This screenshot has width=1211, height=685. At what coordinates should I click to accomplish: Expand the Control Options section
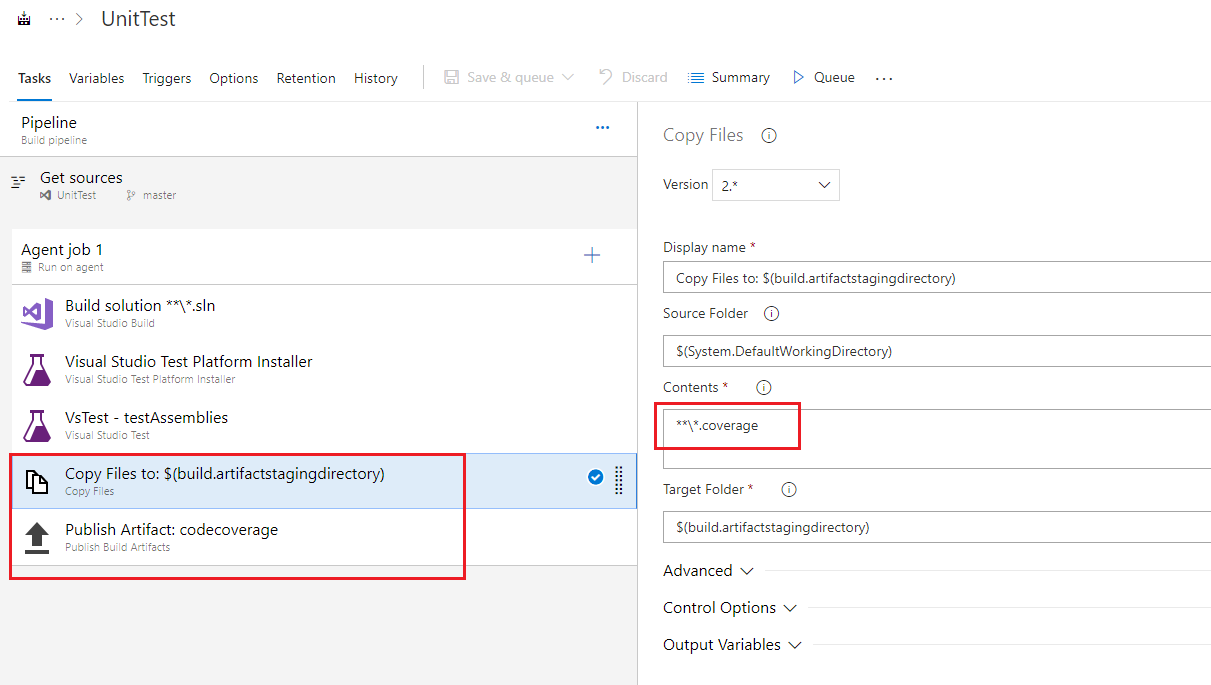pyautogui.click(x=729, y=608)
